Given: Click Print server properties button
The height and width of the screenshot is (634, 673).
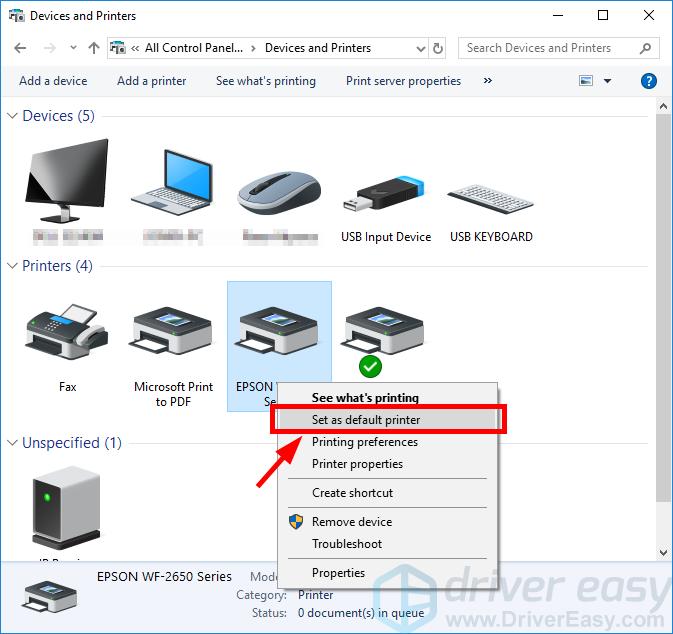Looking at the screenshot, I should pos(403,81).
